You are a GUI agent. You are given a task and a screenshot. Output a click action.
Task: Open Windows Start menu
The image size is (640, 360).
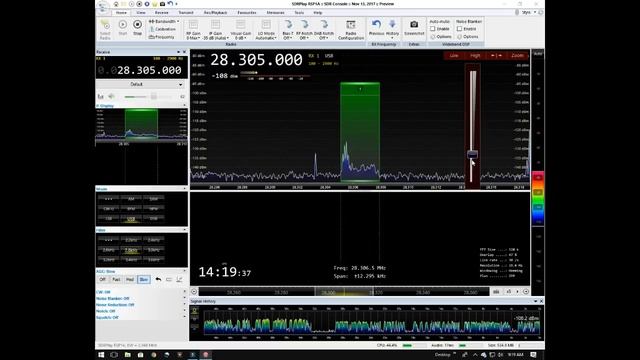click(101, 355)
